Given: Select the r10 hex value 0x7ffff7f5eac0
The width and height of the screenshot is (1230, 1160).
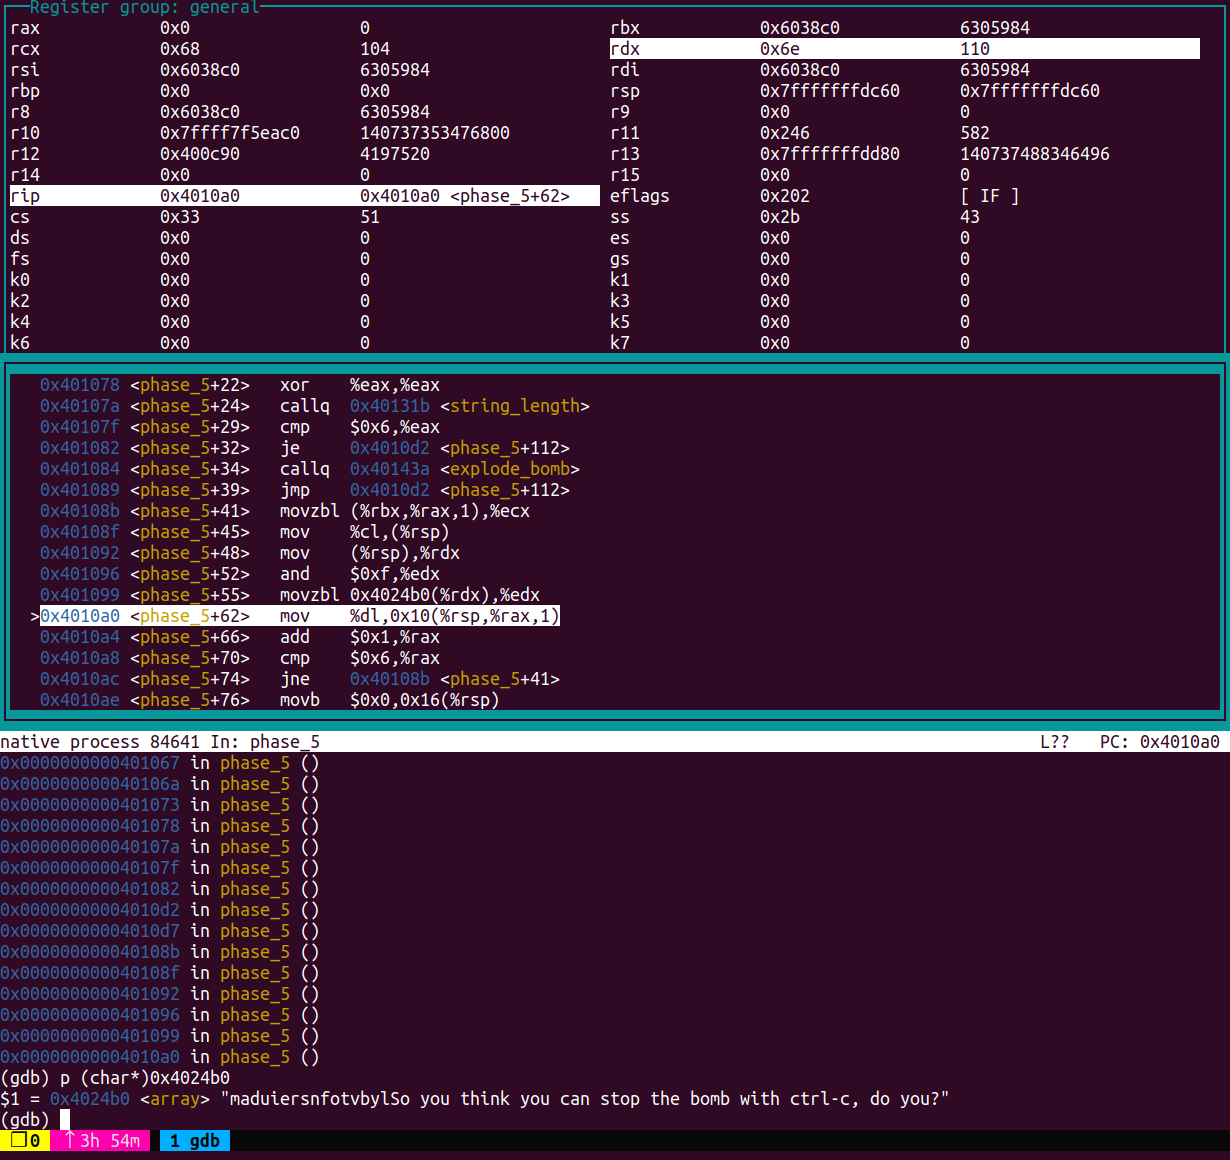Looking at the screenshot, I should [x=230, y=133].
